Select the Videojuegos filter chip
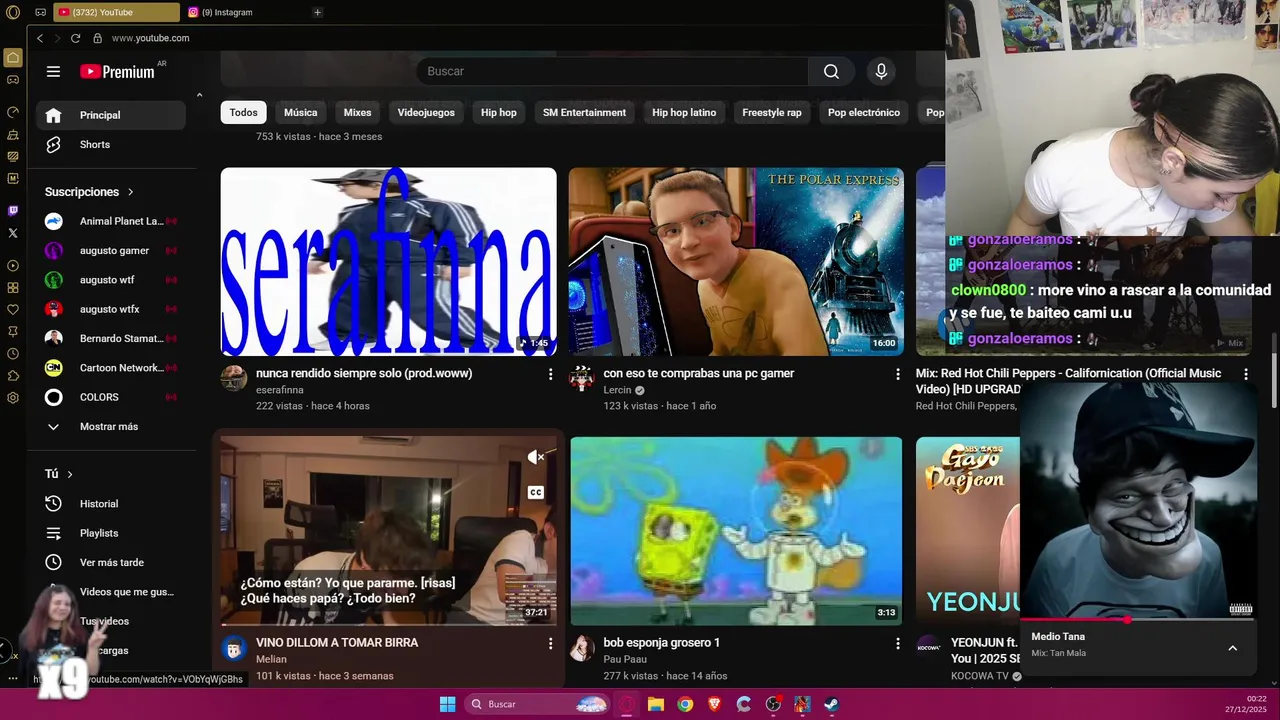This screenshot has height=720, width=1280. tap(426, 112)
